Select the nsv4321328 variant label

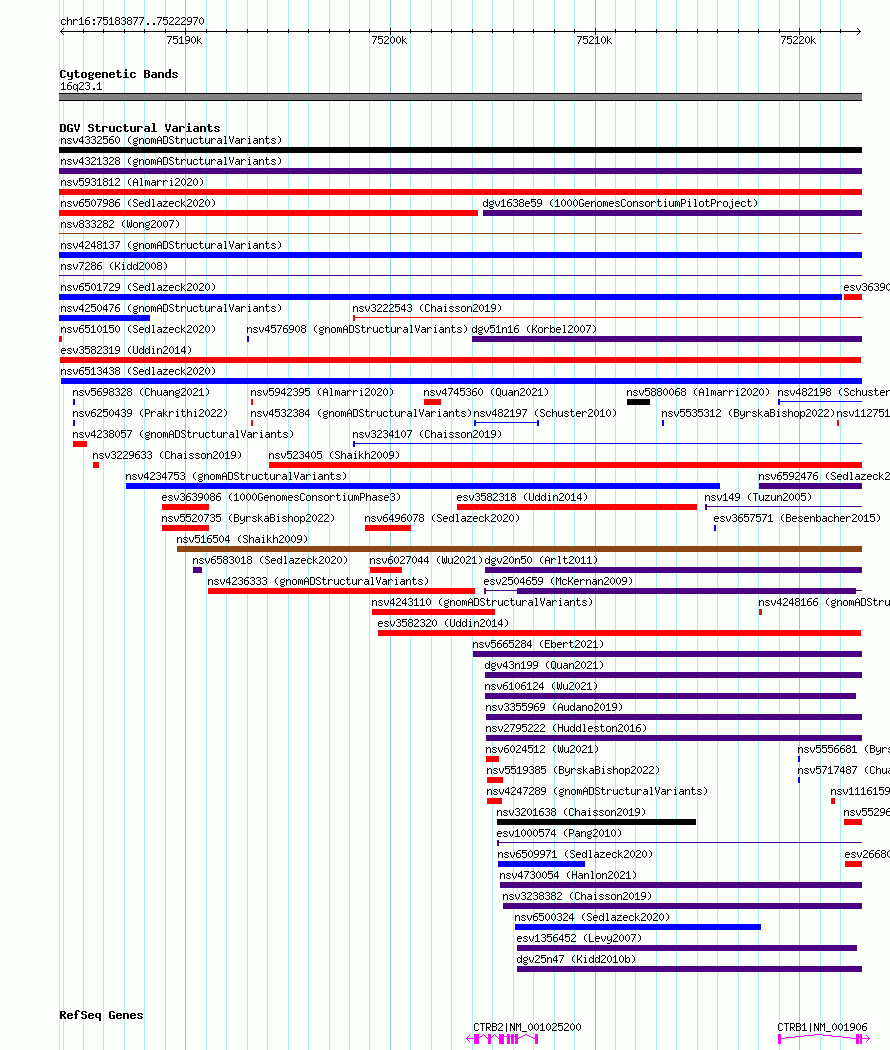pyautogui.click(x=171, y=161)
